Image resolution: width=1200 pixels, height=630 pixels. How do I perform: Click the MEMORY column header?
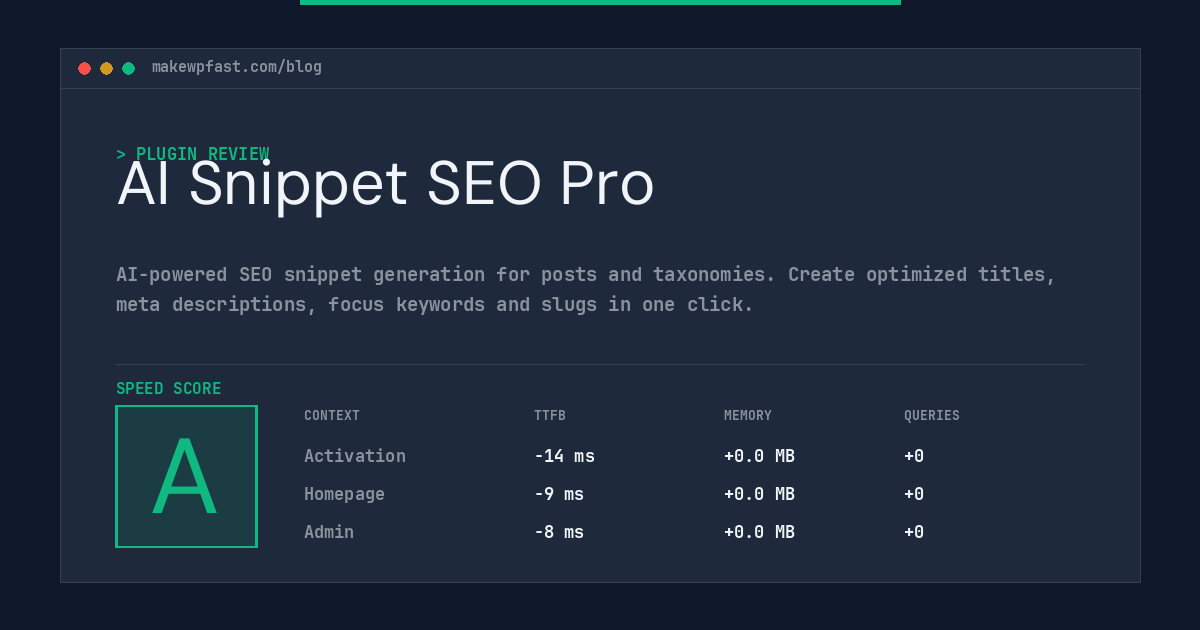(748, 416)
